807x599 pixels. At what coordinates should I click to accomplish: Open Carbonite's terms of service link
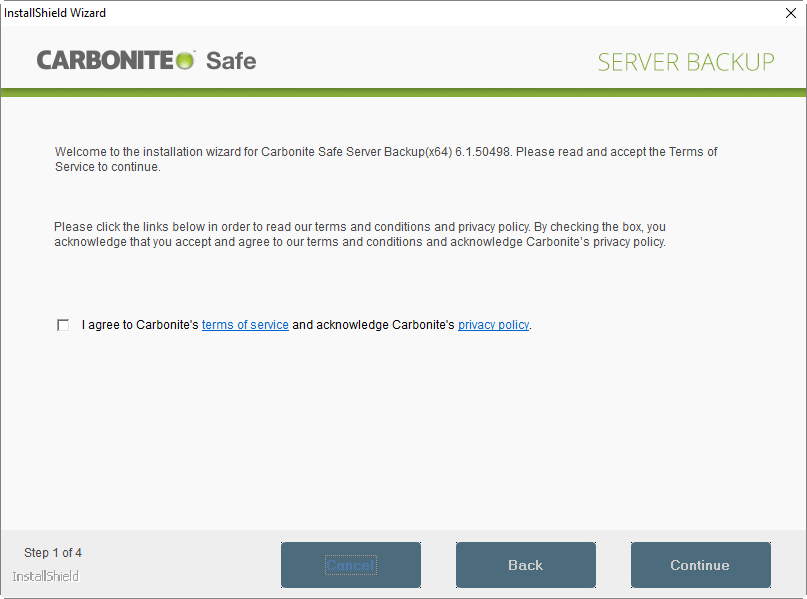(245, 324)
